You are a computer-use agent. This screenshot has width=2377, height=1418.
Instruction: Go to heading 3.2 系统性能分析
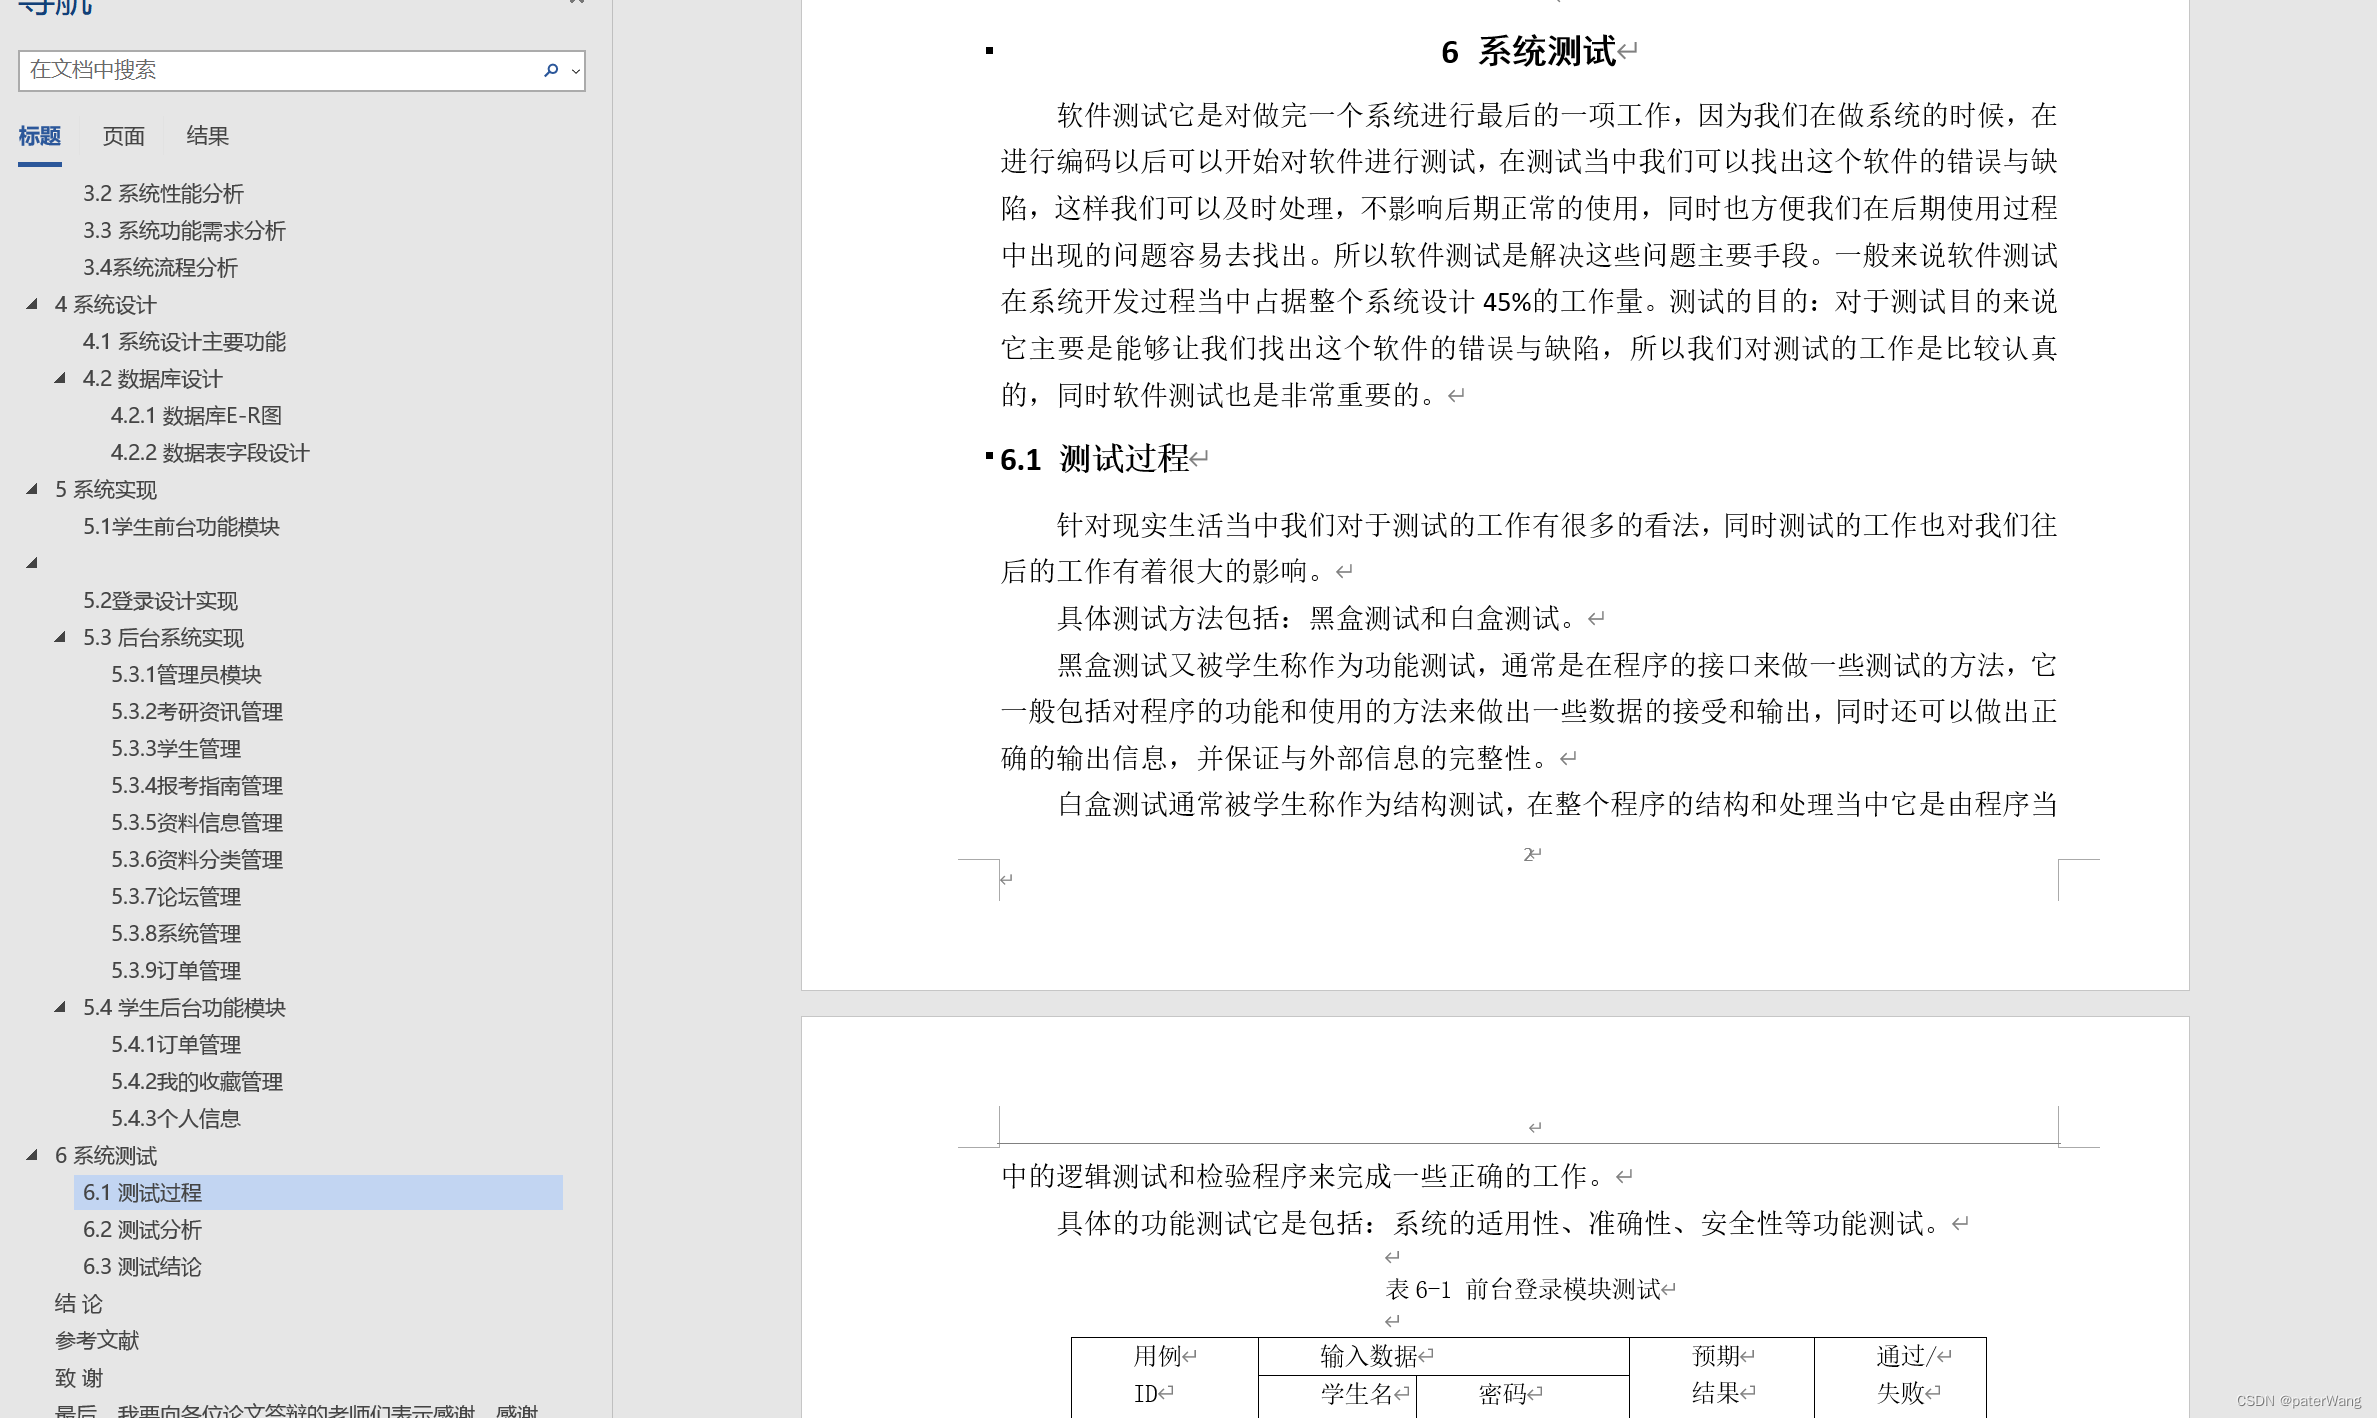(163, 193)
